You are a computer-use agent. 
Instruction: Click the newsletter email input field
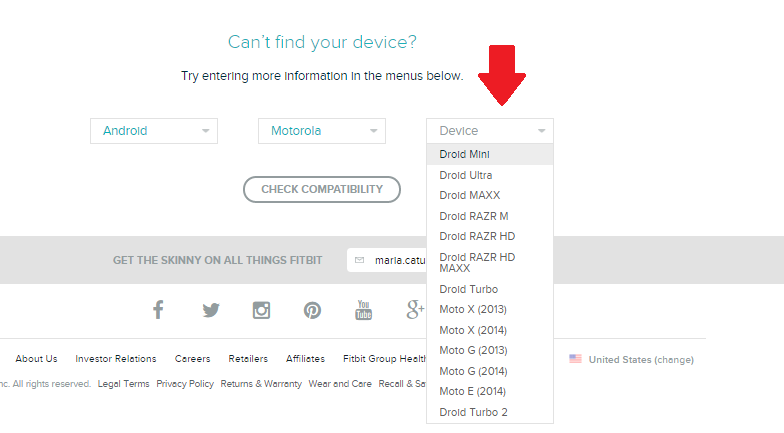click(387, 260)
